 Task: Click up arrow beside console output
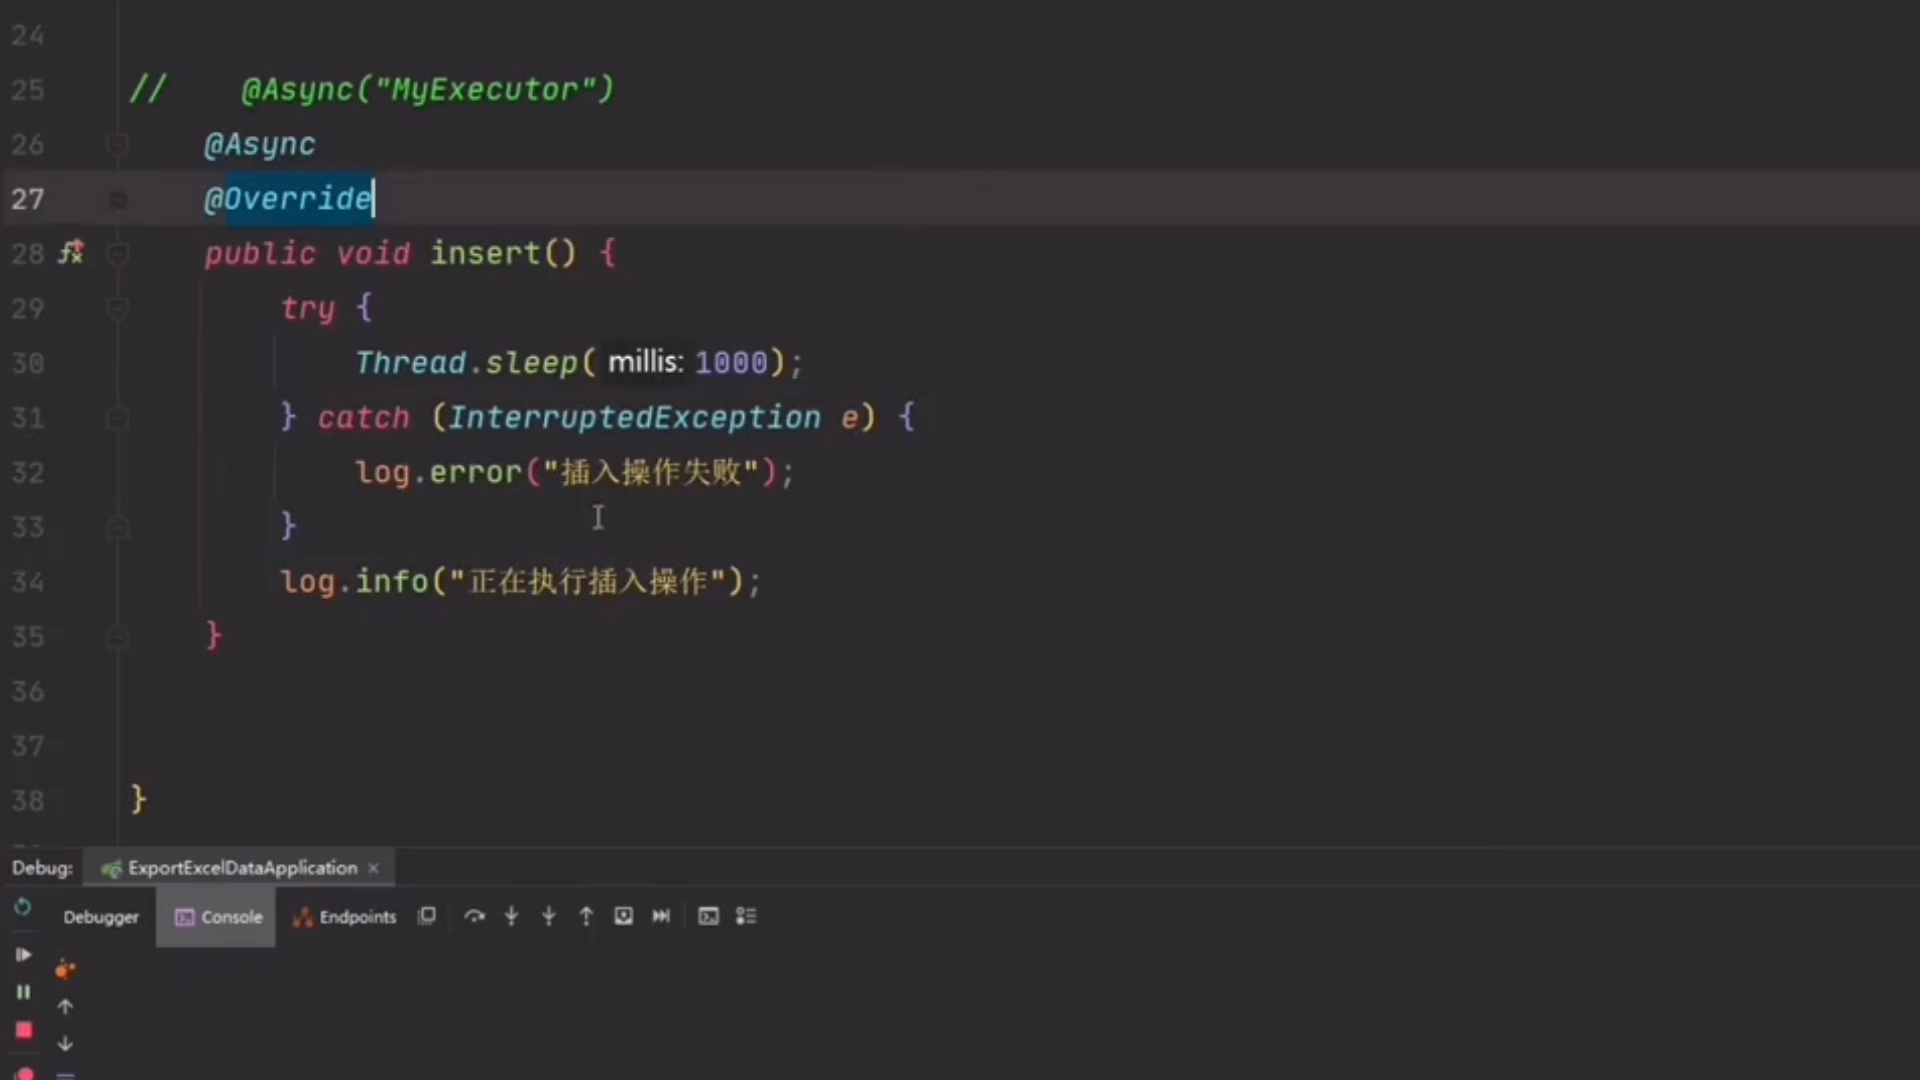(65, 1007)
